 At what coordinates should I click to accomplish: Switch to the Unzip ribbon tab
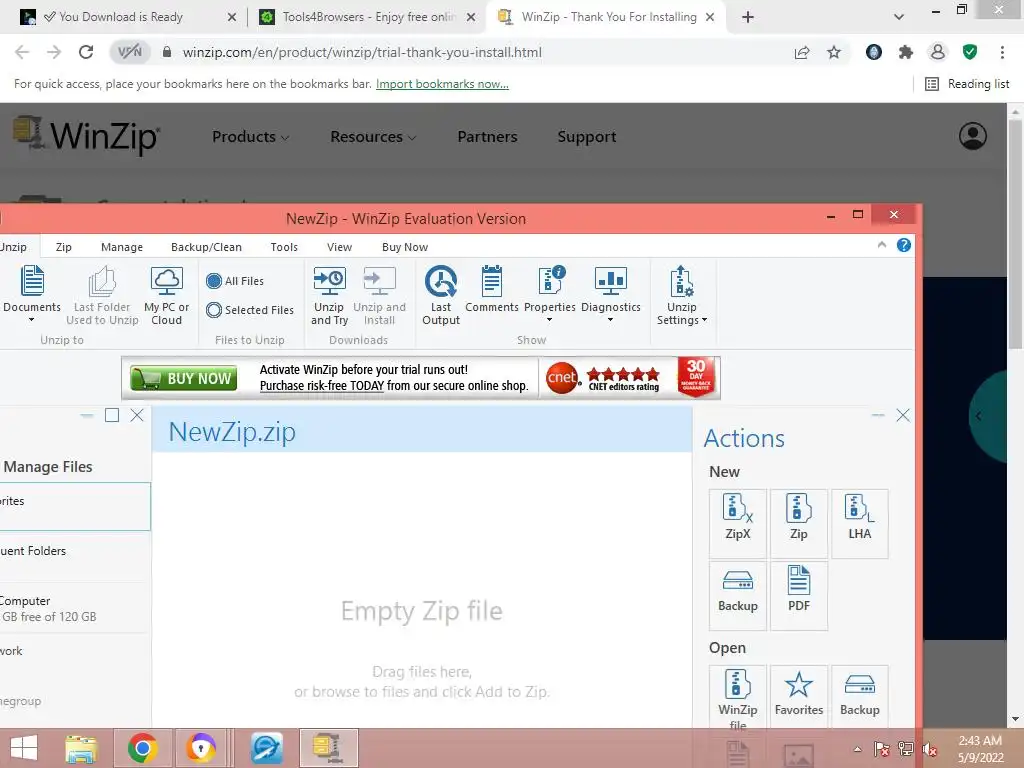13,247
